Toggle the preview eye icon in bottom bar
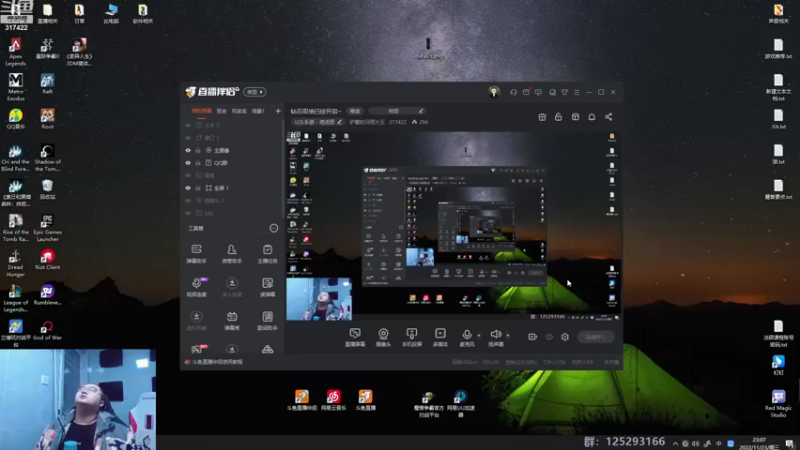The height and width of the screenshot is (450, 800). click(x=549, y=337)
